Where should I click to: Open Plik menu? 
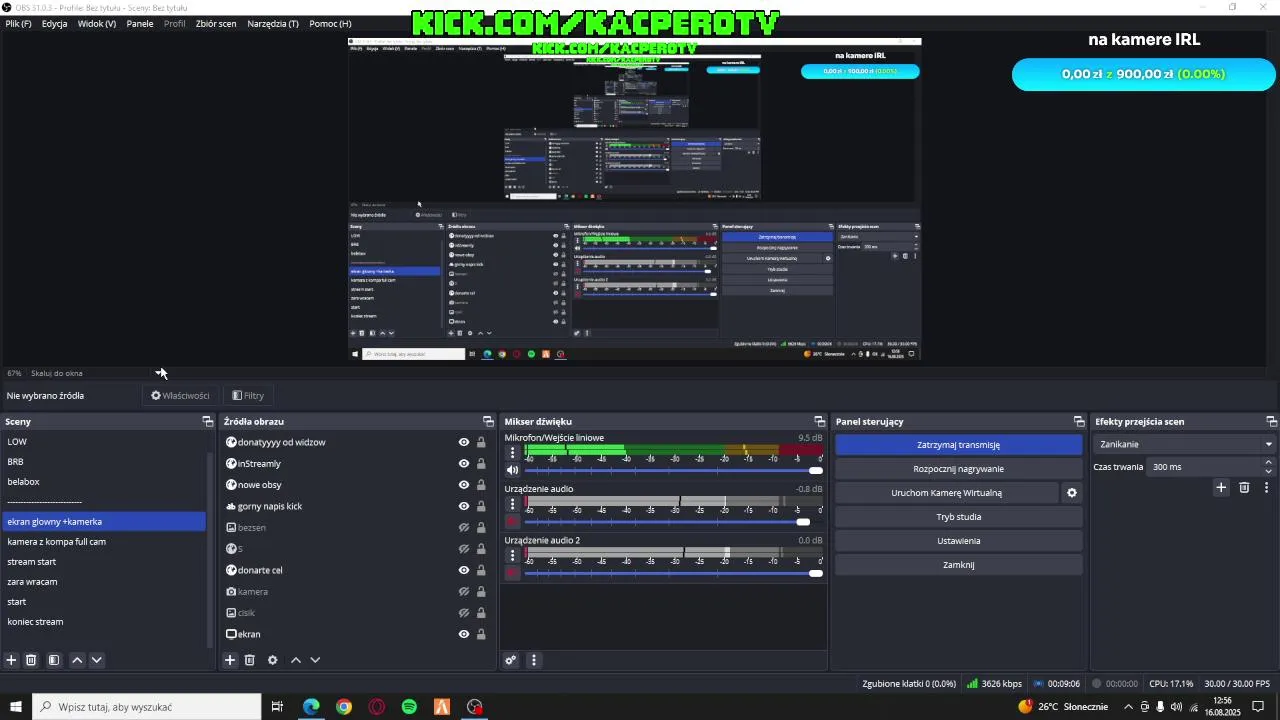click(x=18, y=23)
